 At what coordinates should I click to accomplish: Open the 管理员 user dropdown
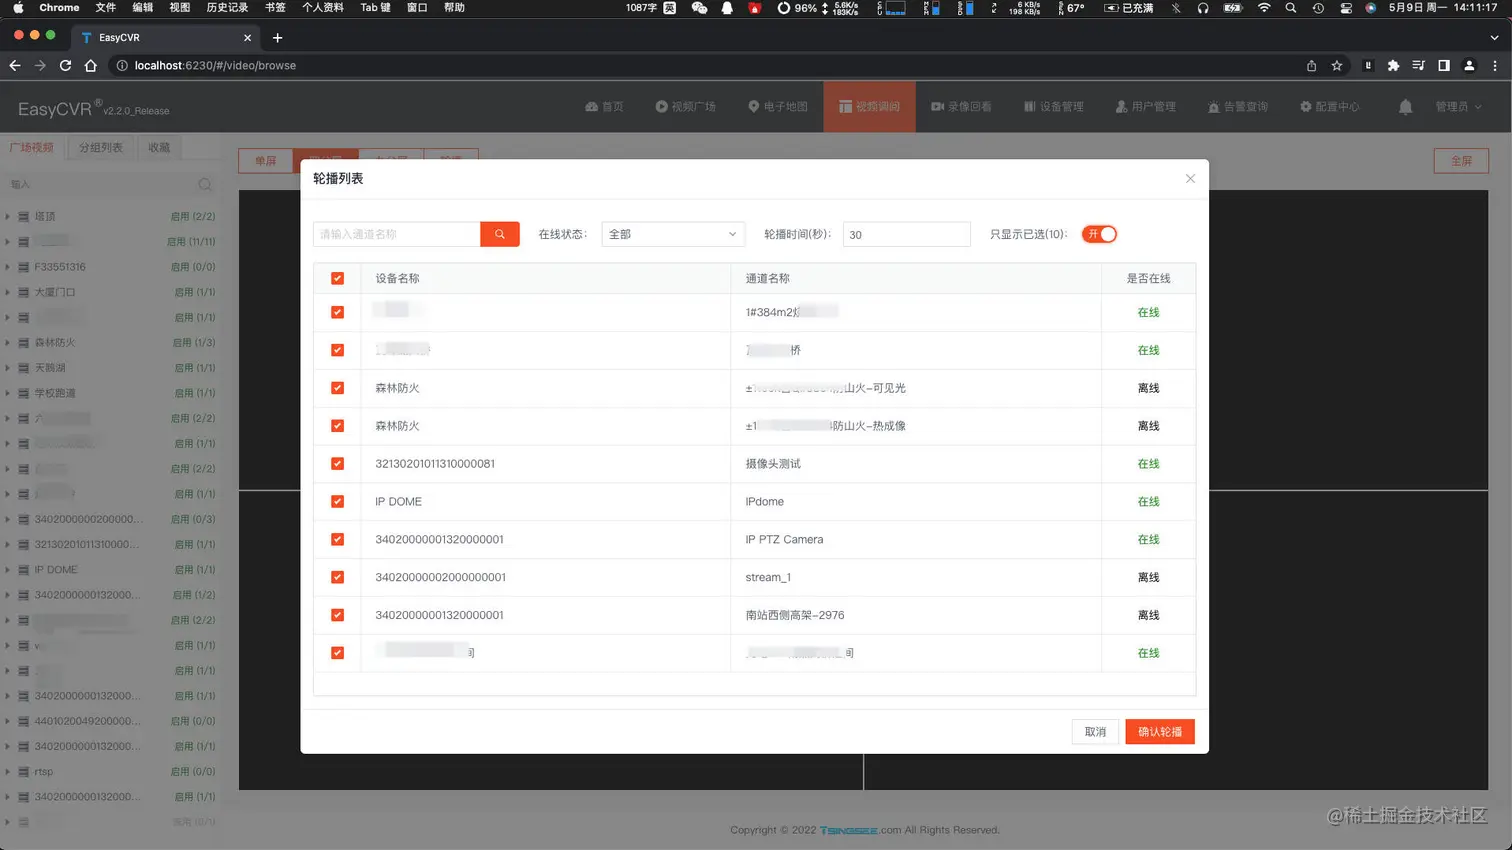point(1458,107)
